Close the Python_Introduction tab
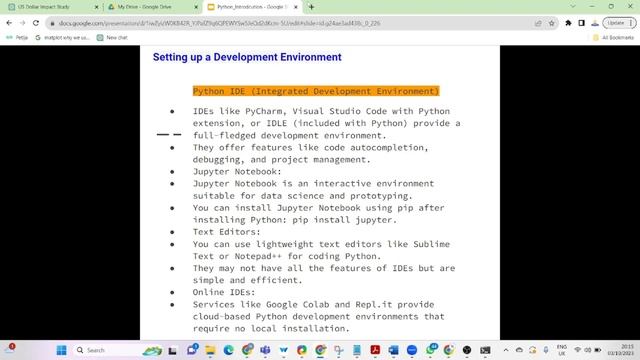 [296, 7]
